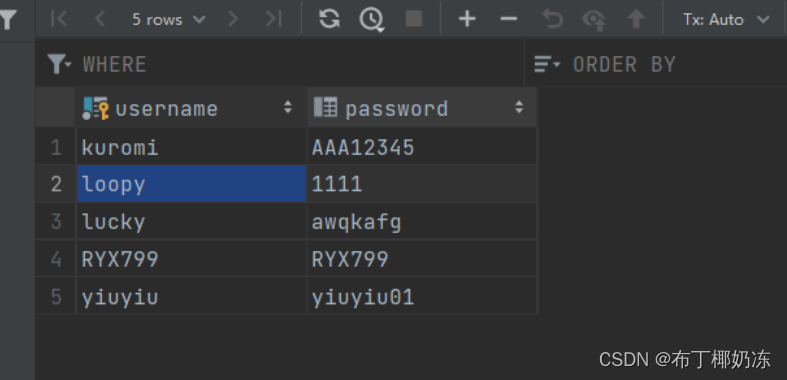787x380 pixels.
Task: Expand the ORDER BY sort dropdown
Action: (x=547, y=64)
